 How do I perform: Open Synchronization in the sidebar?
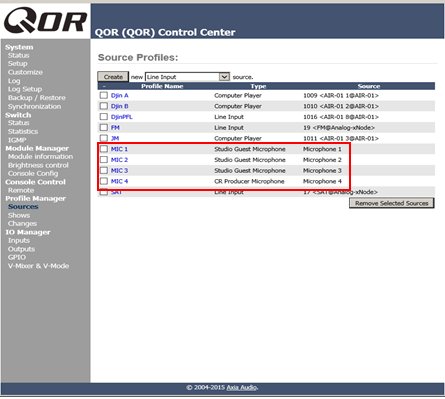coord(35,106)
